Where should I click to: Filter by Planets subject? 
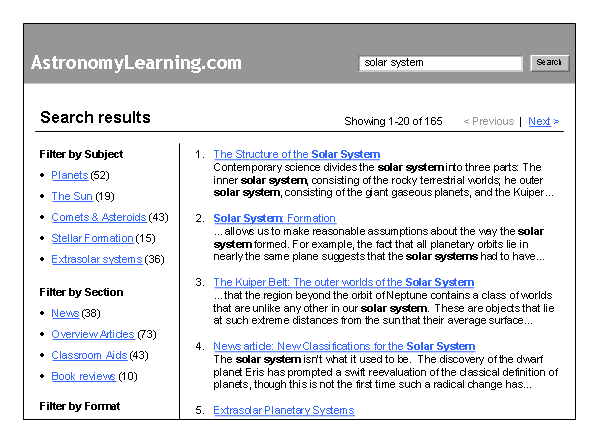click(x=70, y=175)
